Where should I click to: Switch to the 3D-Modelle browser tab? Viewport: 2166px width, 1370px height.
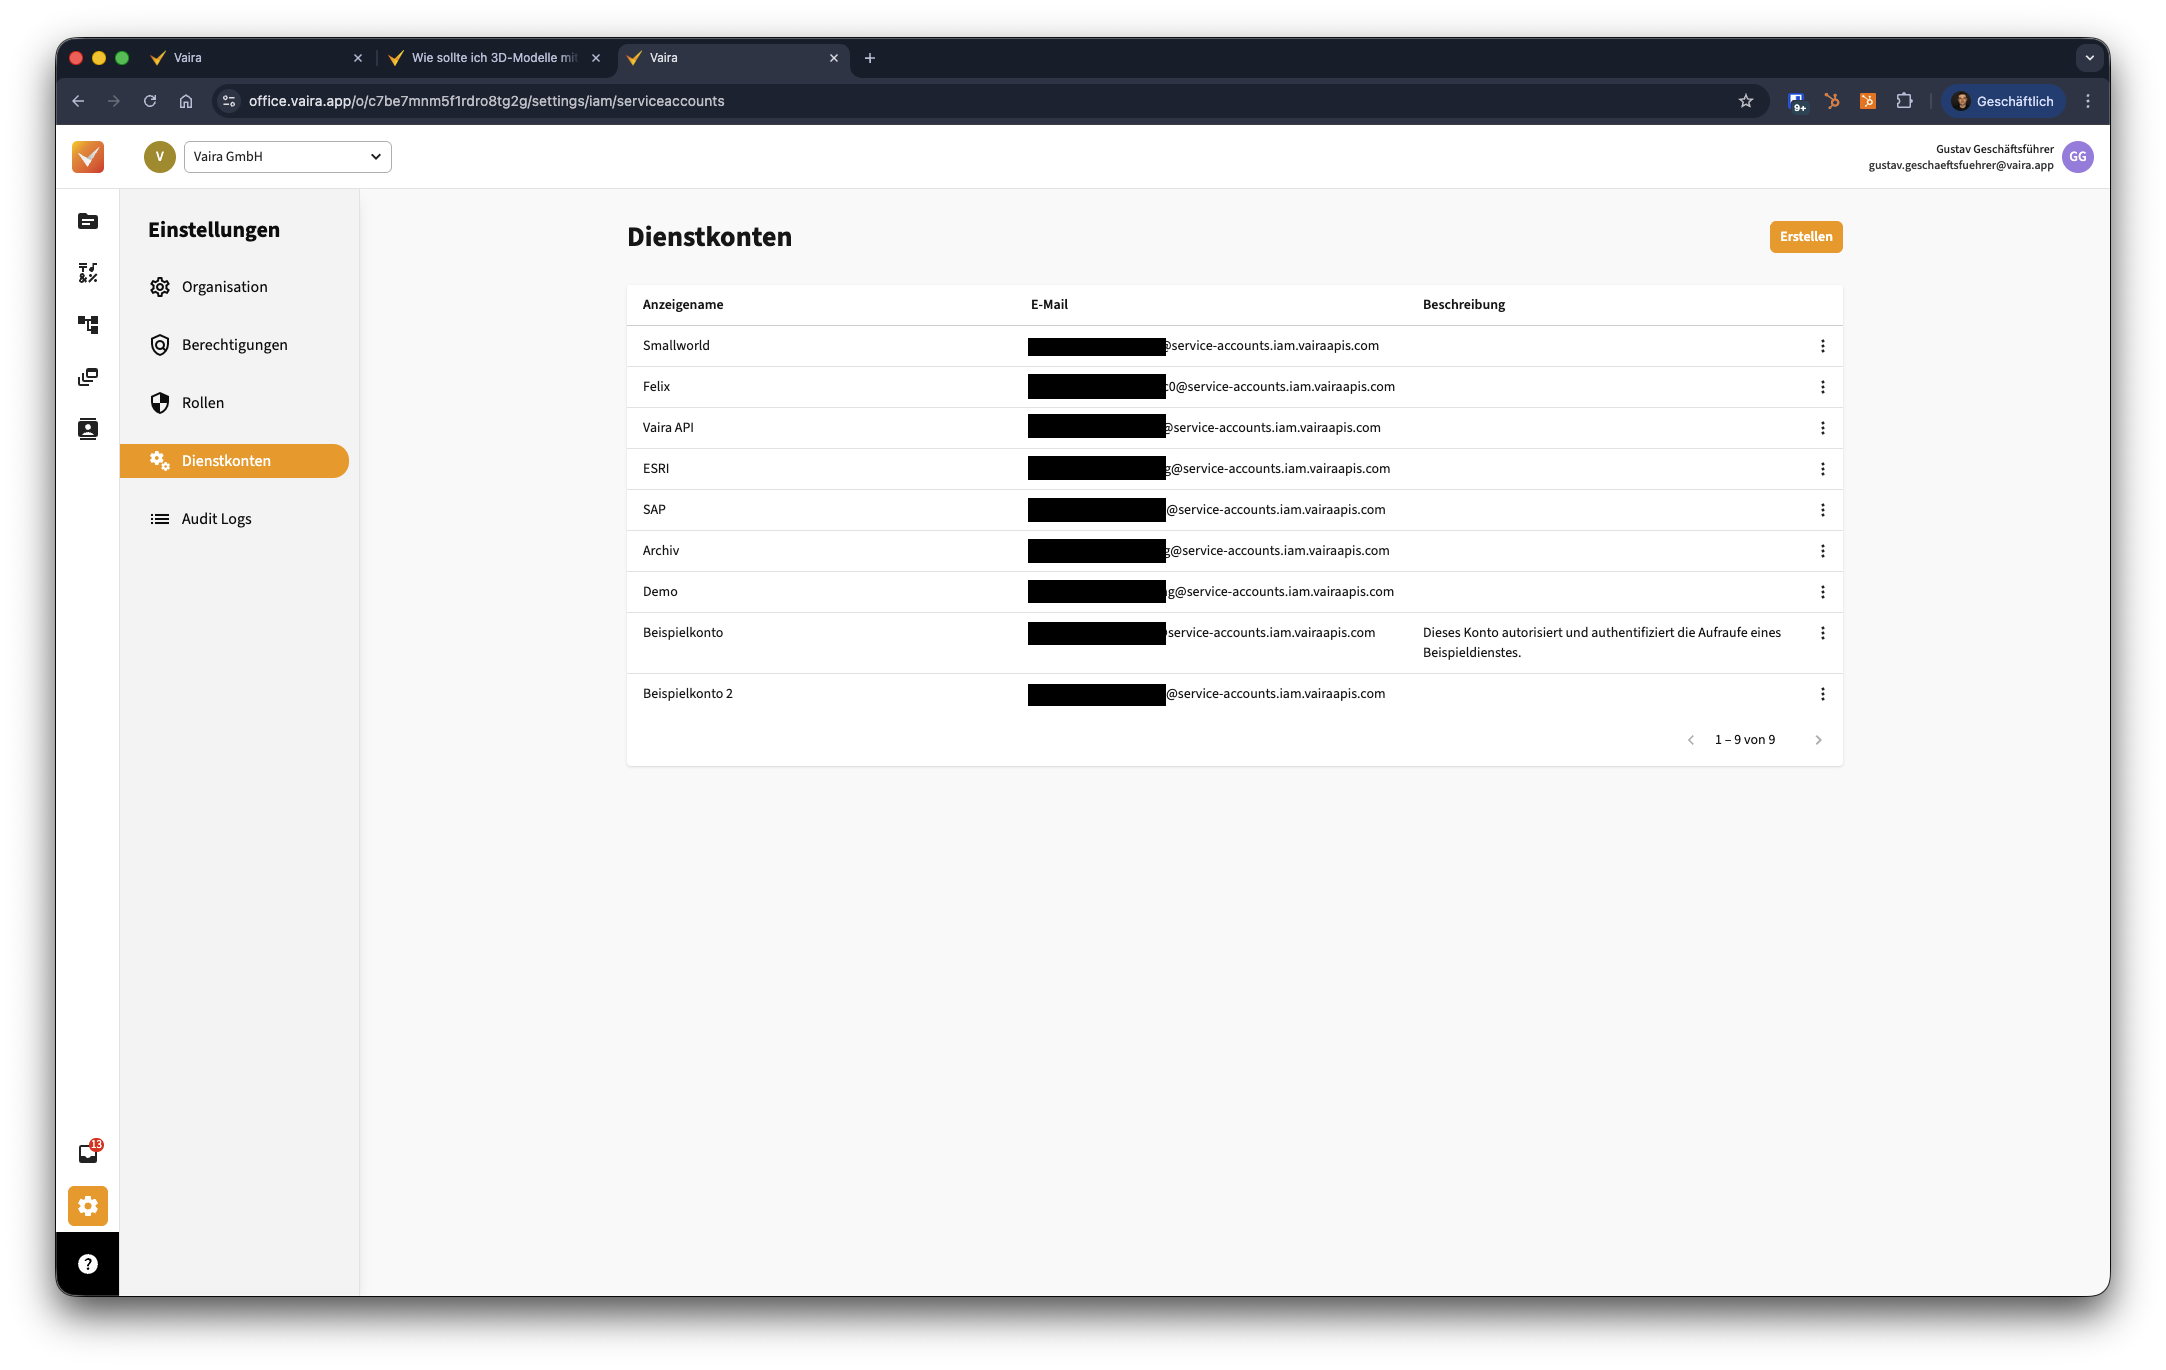tap(494, 58)
